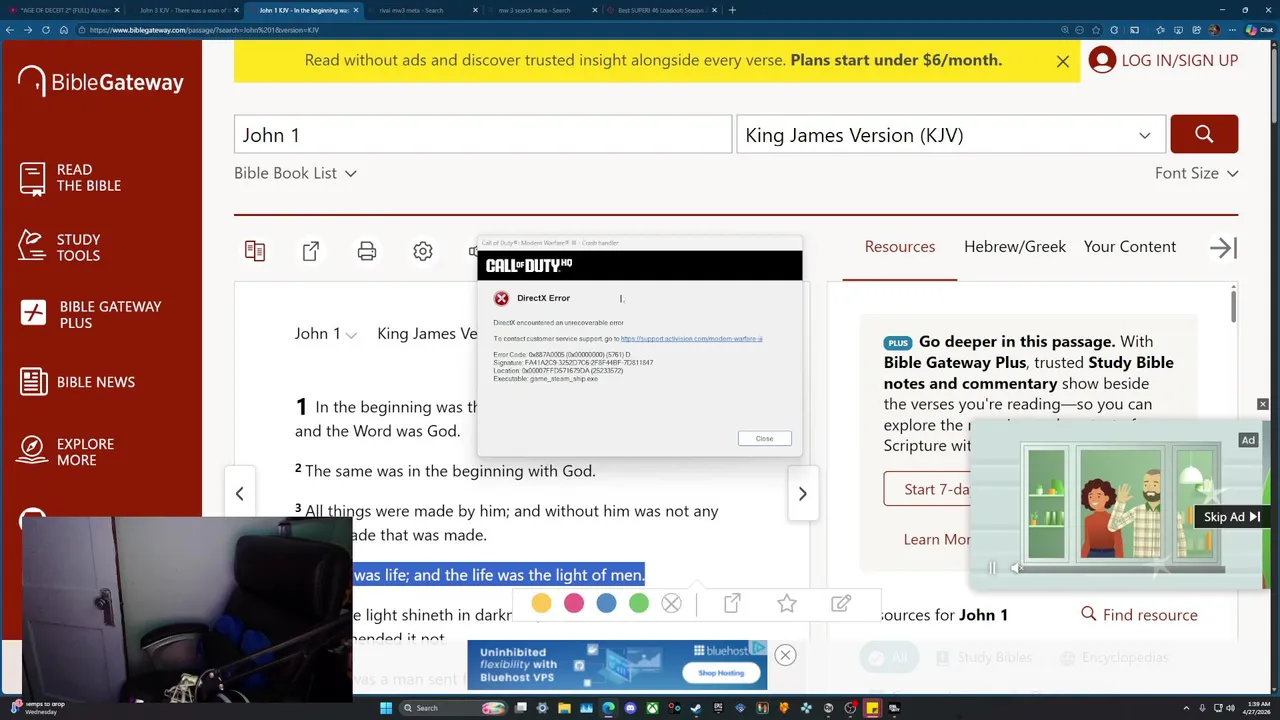This screenshot has height=720, width=1280.
Task: Switch to mw 3 search meta tab
Action: [540, 10]
